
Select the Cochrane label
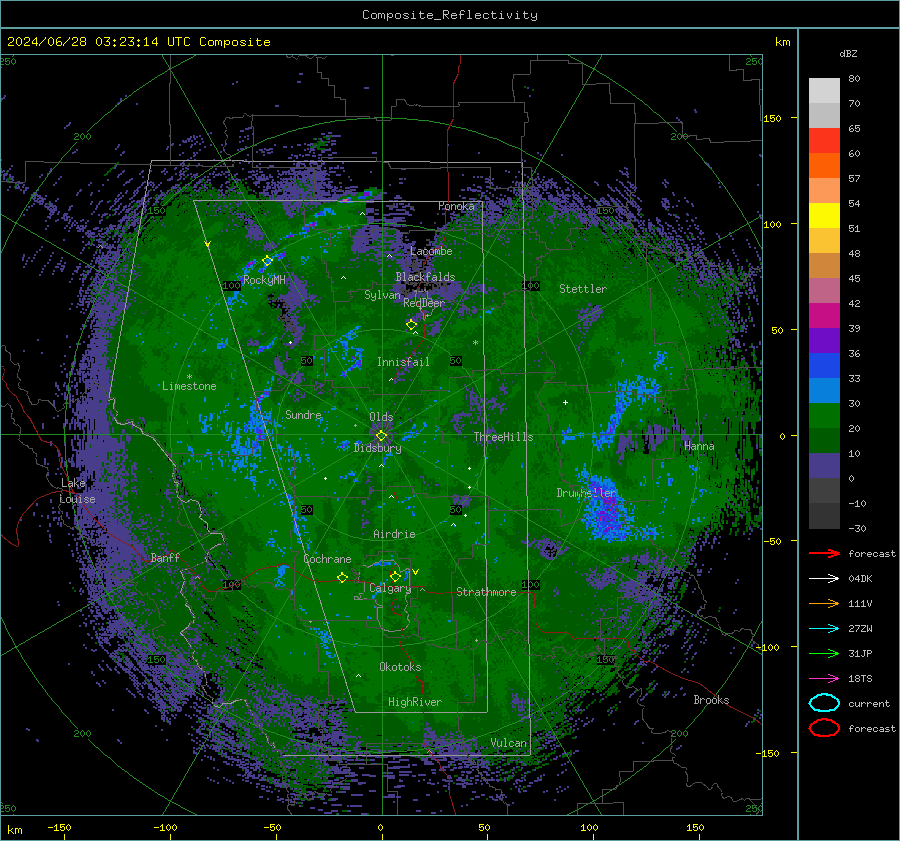(327, 559)
